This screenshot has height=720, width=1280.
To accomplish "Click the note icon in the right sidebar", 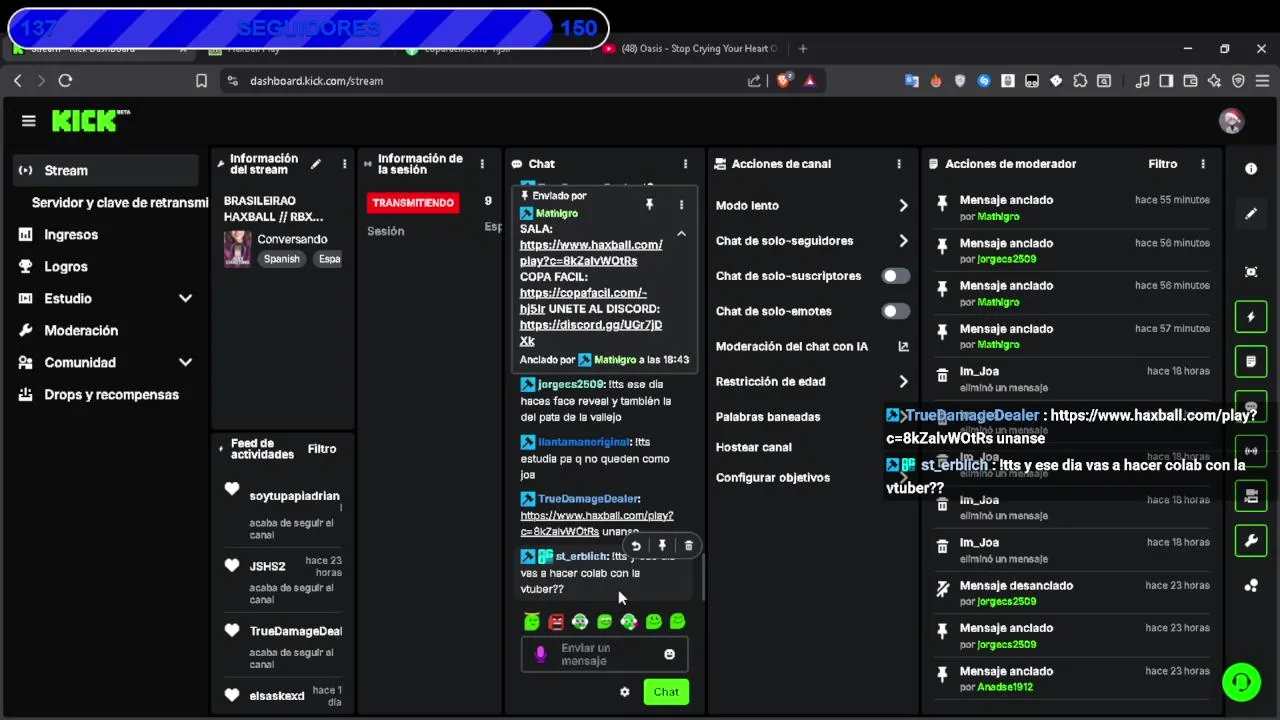I will pos(1251,361).
